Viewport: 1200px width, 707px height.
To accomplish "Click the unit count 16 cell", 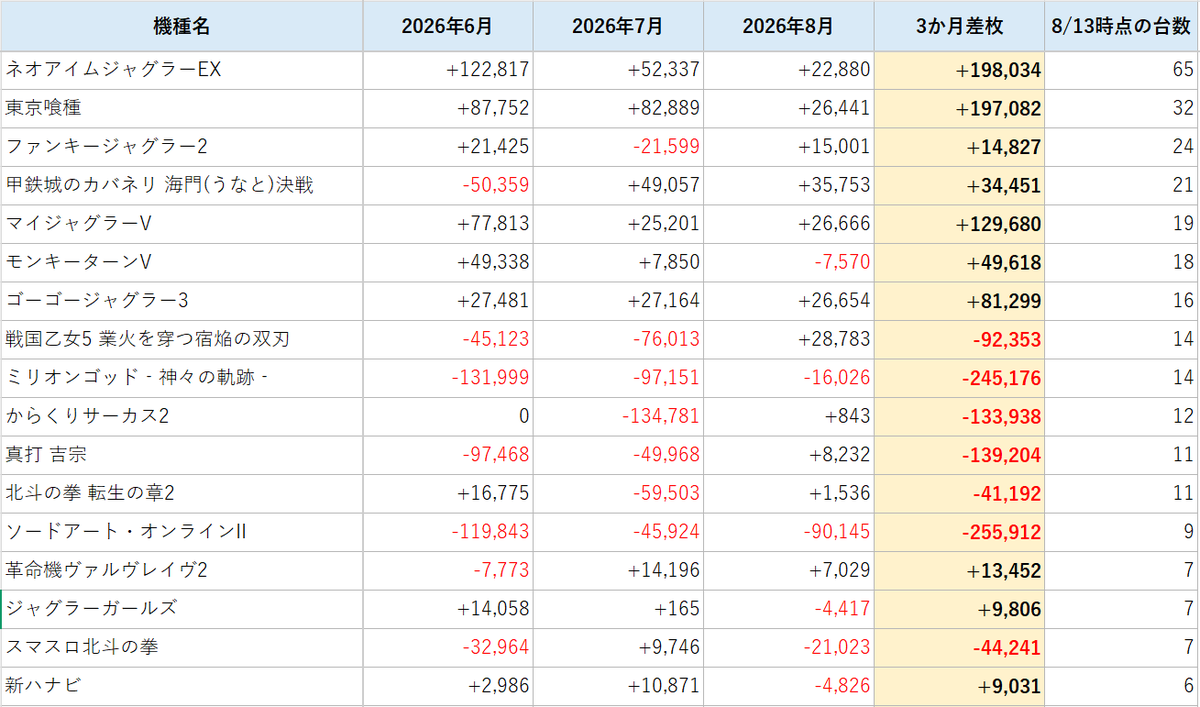I will tap(1122, 301).
